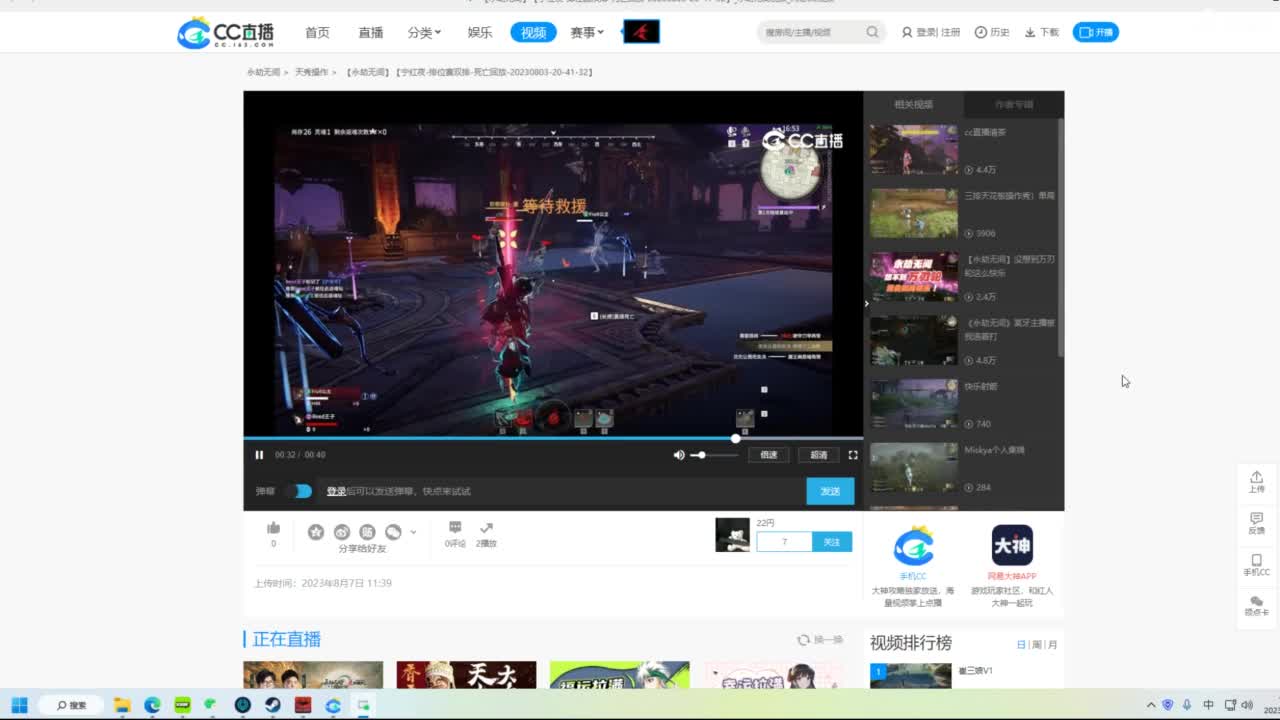Seek using the video progress bar handle

click(736, 438)
